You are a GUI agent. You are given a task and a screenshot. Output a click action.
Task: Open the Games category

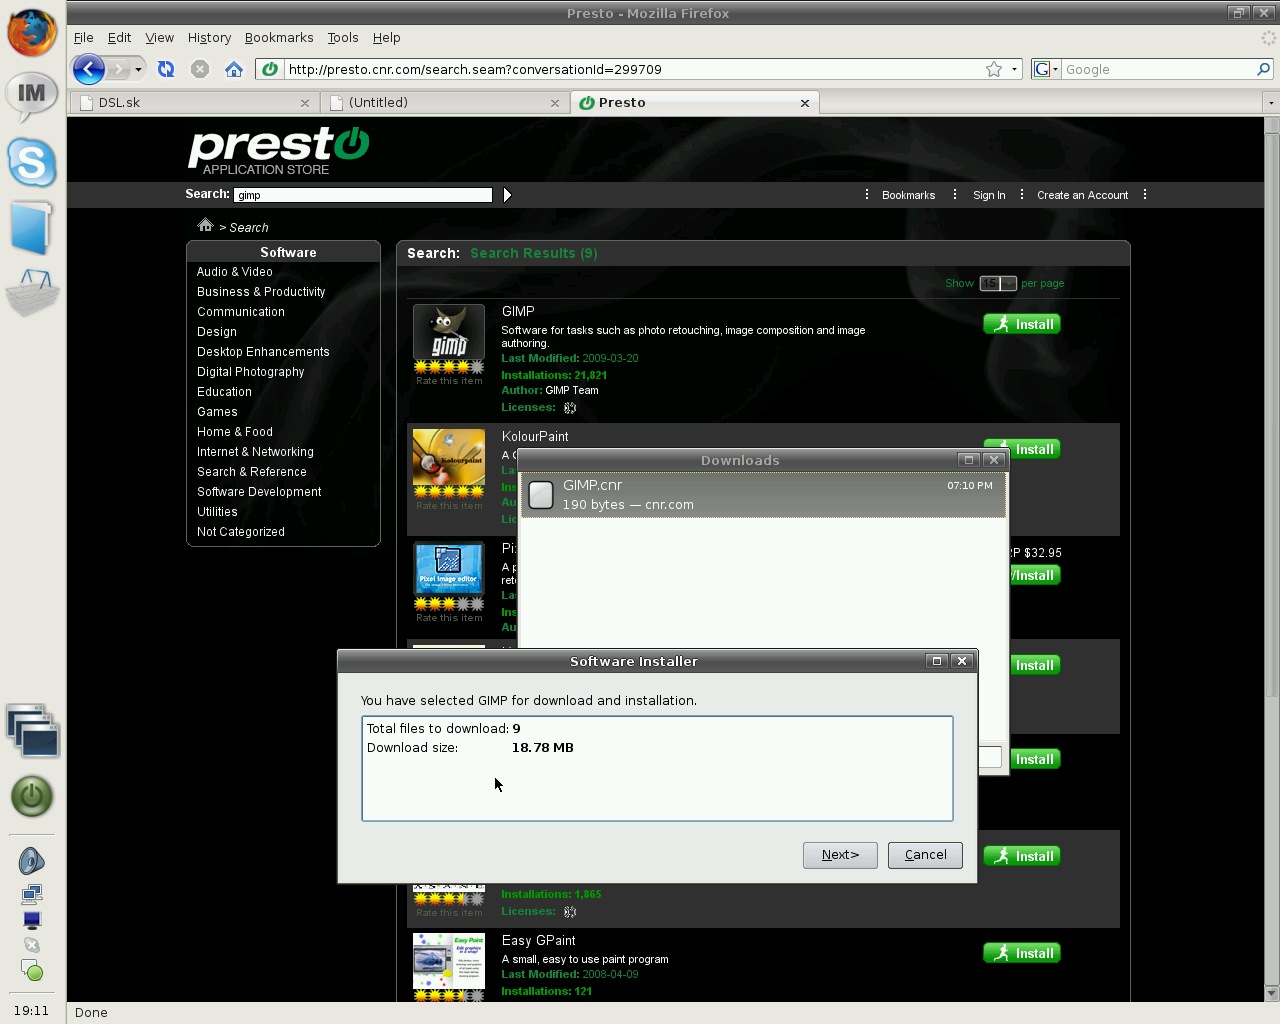tap(217, 412)
